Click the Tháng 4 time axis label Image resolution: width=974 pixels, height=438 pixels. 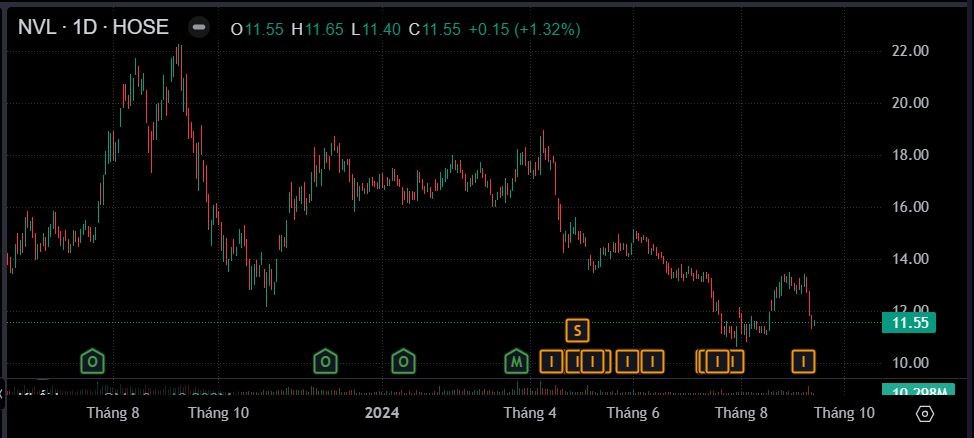point(529,412)
